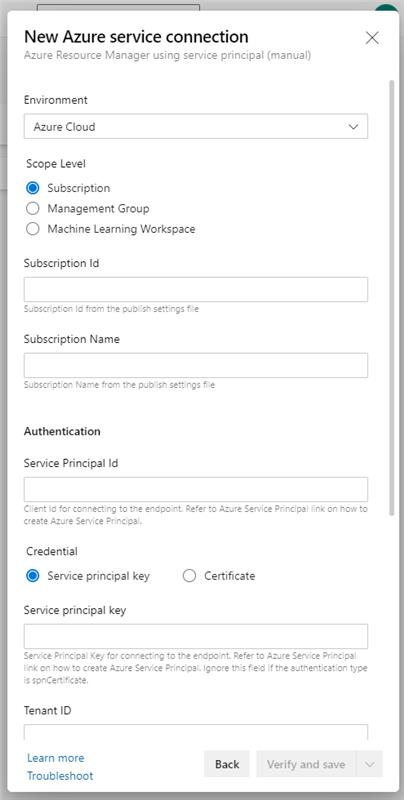The width and height of the screenshot is (404, 800).
Task: Open the Learn more link
Action: 56,758
